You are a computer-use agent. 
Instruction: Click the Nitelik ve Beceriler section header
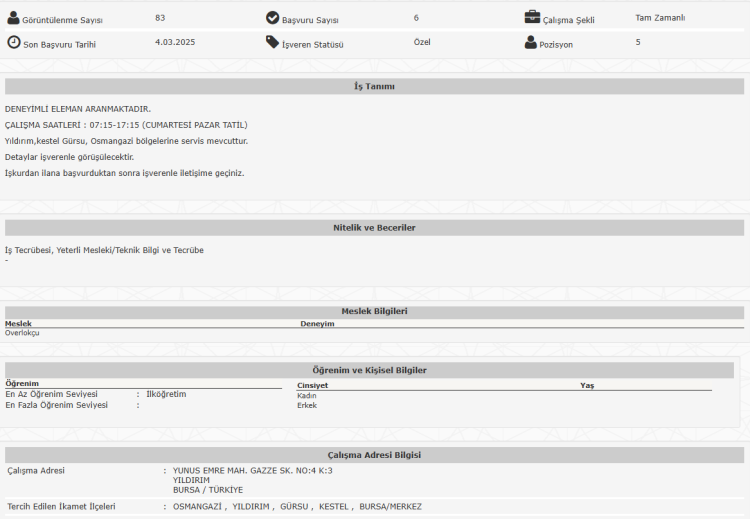[x=374, y=228]
